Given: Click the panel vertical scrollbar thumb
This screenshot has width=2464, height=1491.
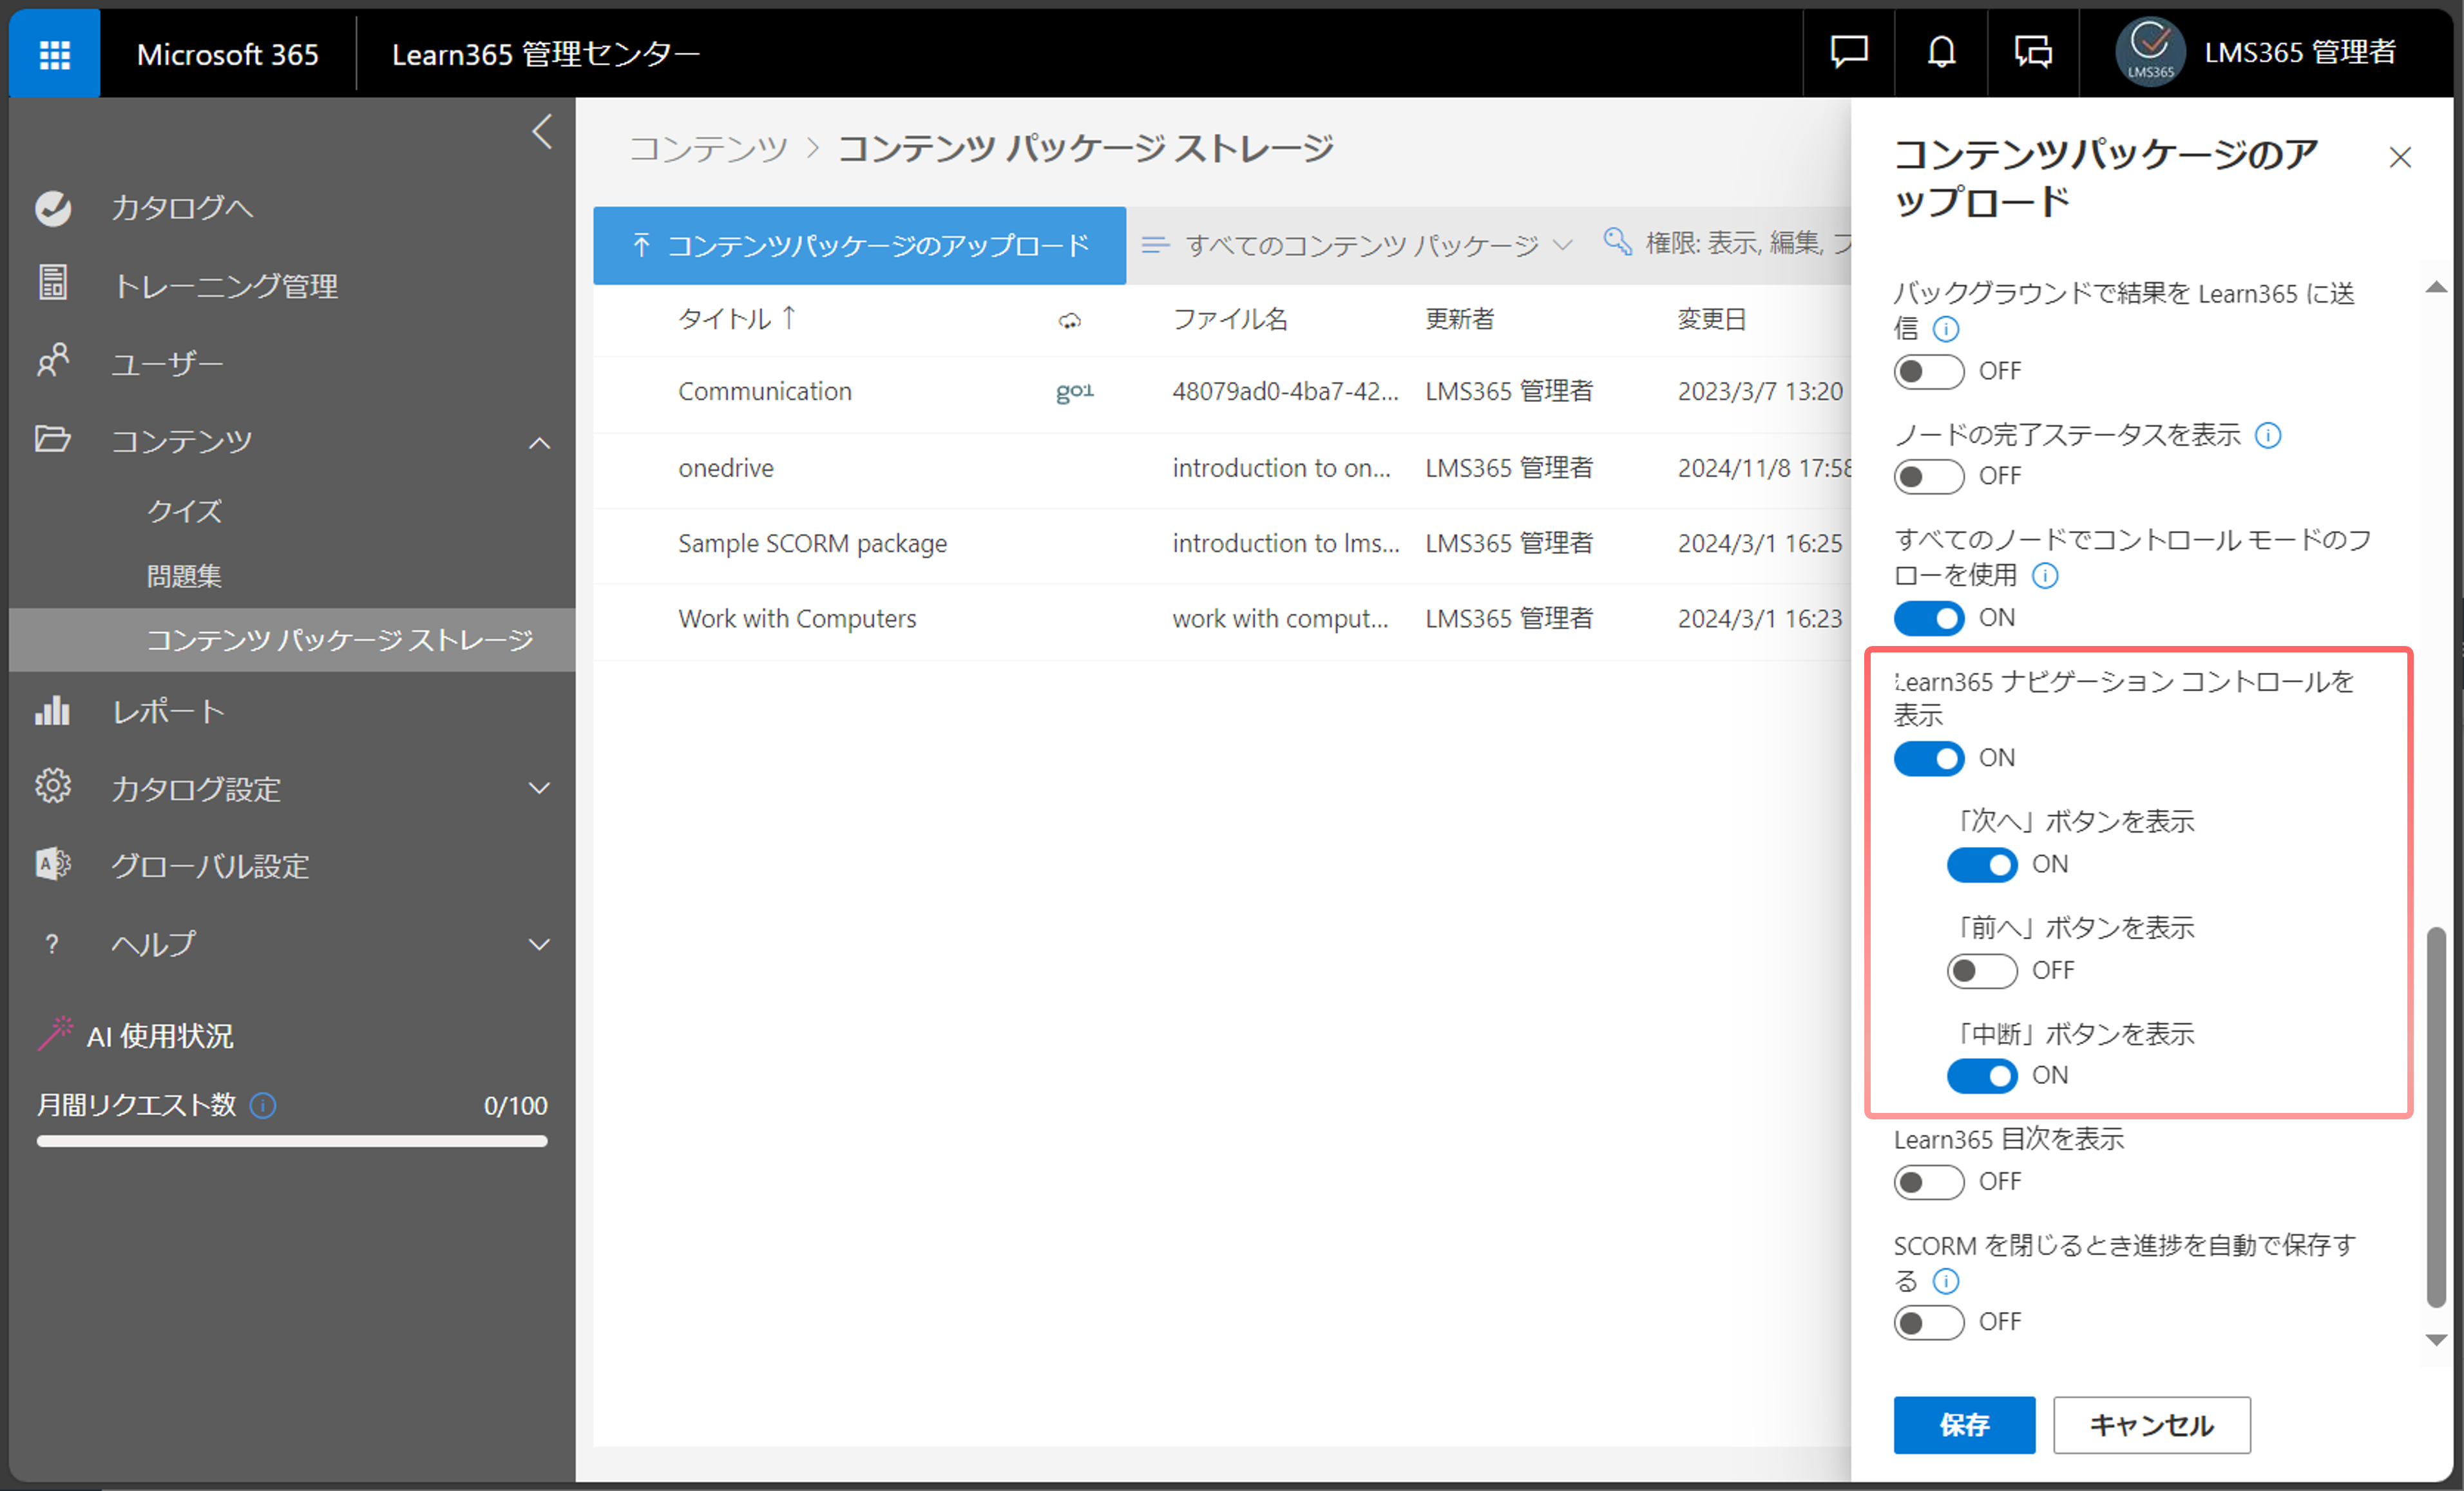Looking at the screenshot, I should coord(2436,1117).
